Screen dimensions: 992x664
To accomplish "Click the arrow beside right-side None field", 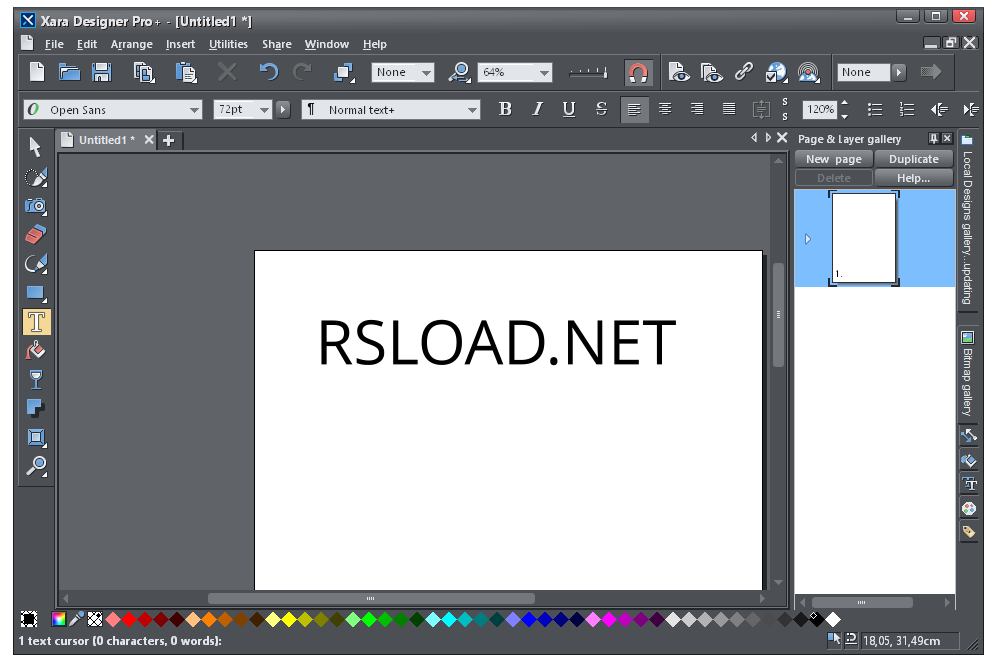I will (898, 72).
